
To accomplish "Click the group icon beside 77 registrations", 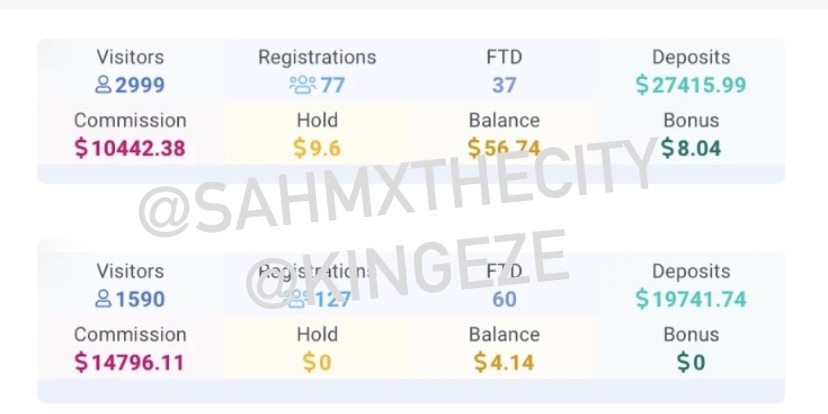I will (x=303, y=85).
